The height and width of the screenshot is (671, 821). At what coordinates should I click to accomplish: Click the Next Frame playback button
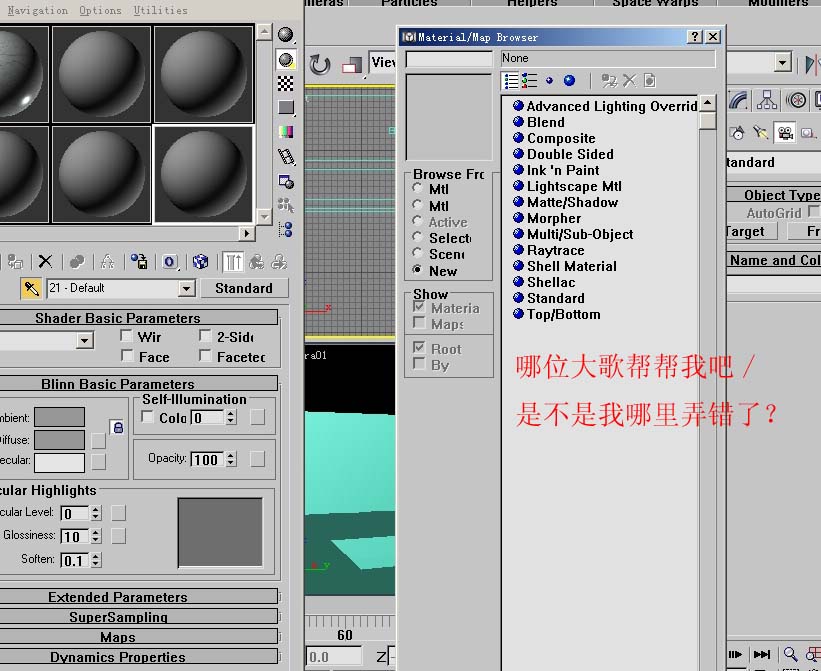pos(736,654)
